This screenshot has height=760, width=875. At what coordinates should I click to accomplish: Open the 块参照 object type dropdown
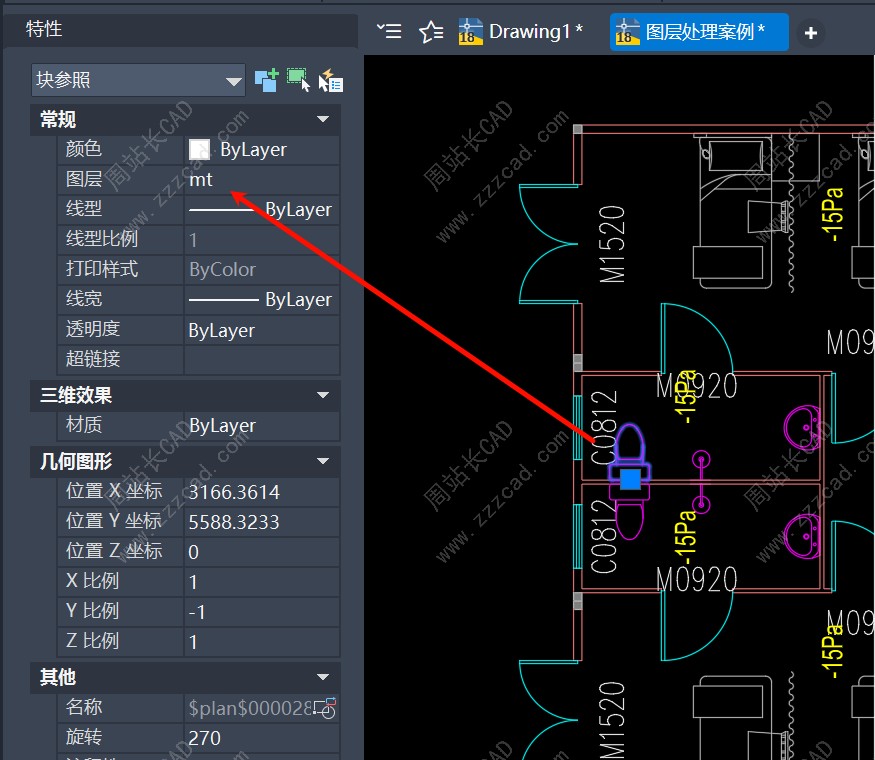234,80
